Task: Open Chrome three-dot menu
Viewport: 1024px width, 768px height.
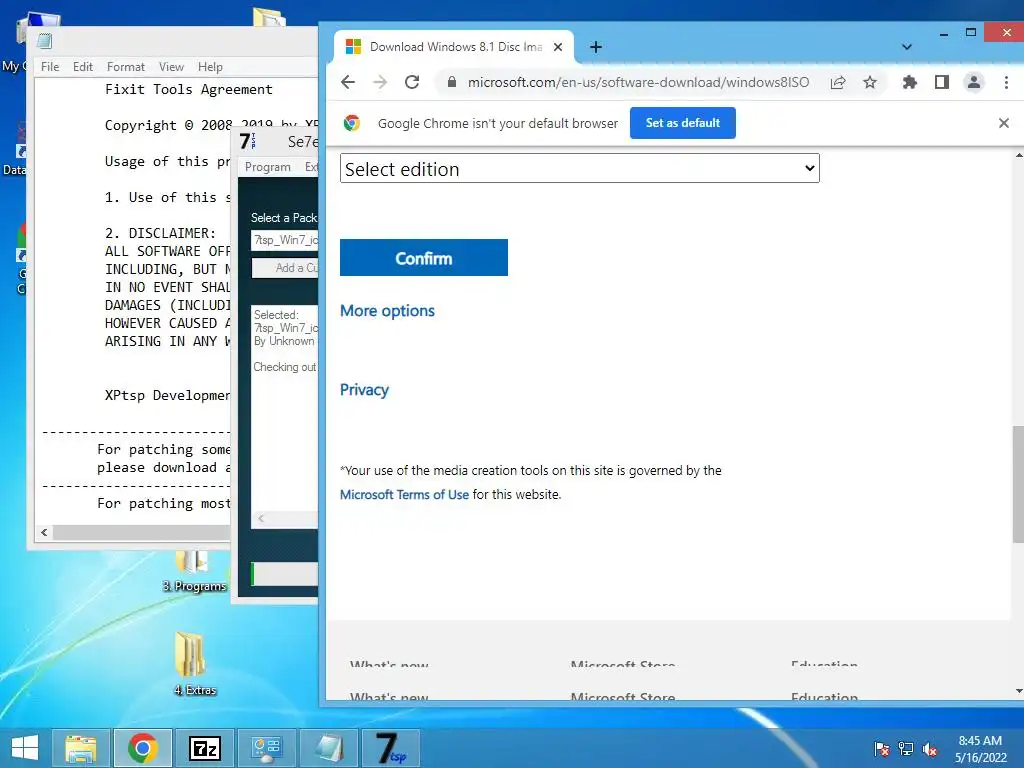Action: click(1006, 82)
